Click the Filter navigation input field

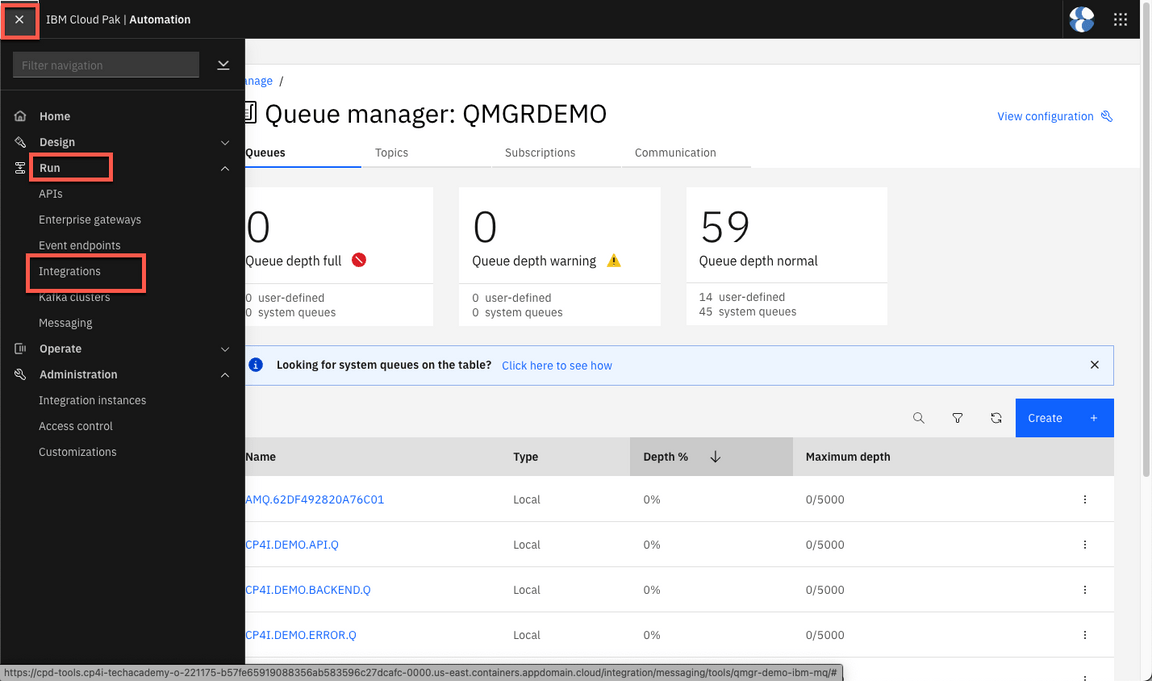click(x=105, y=65)
